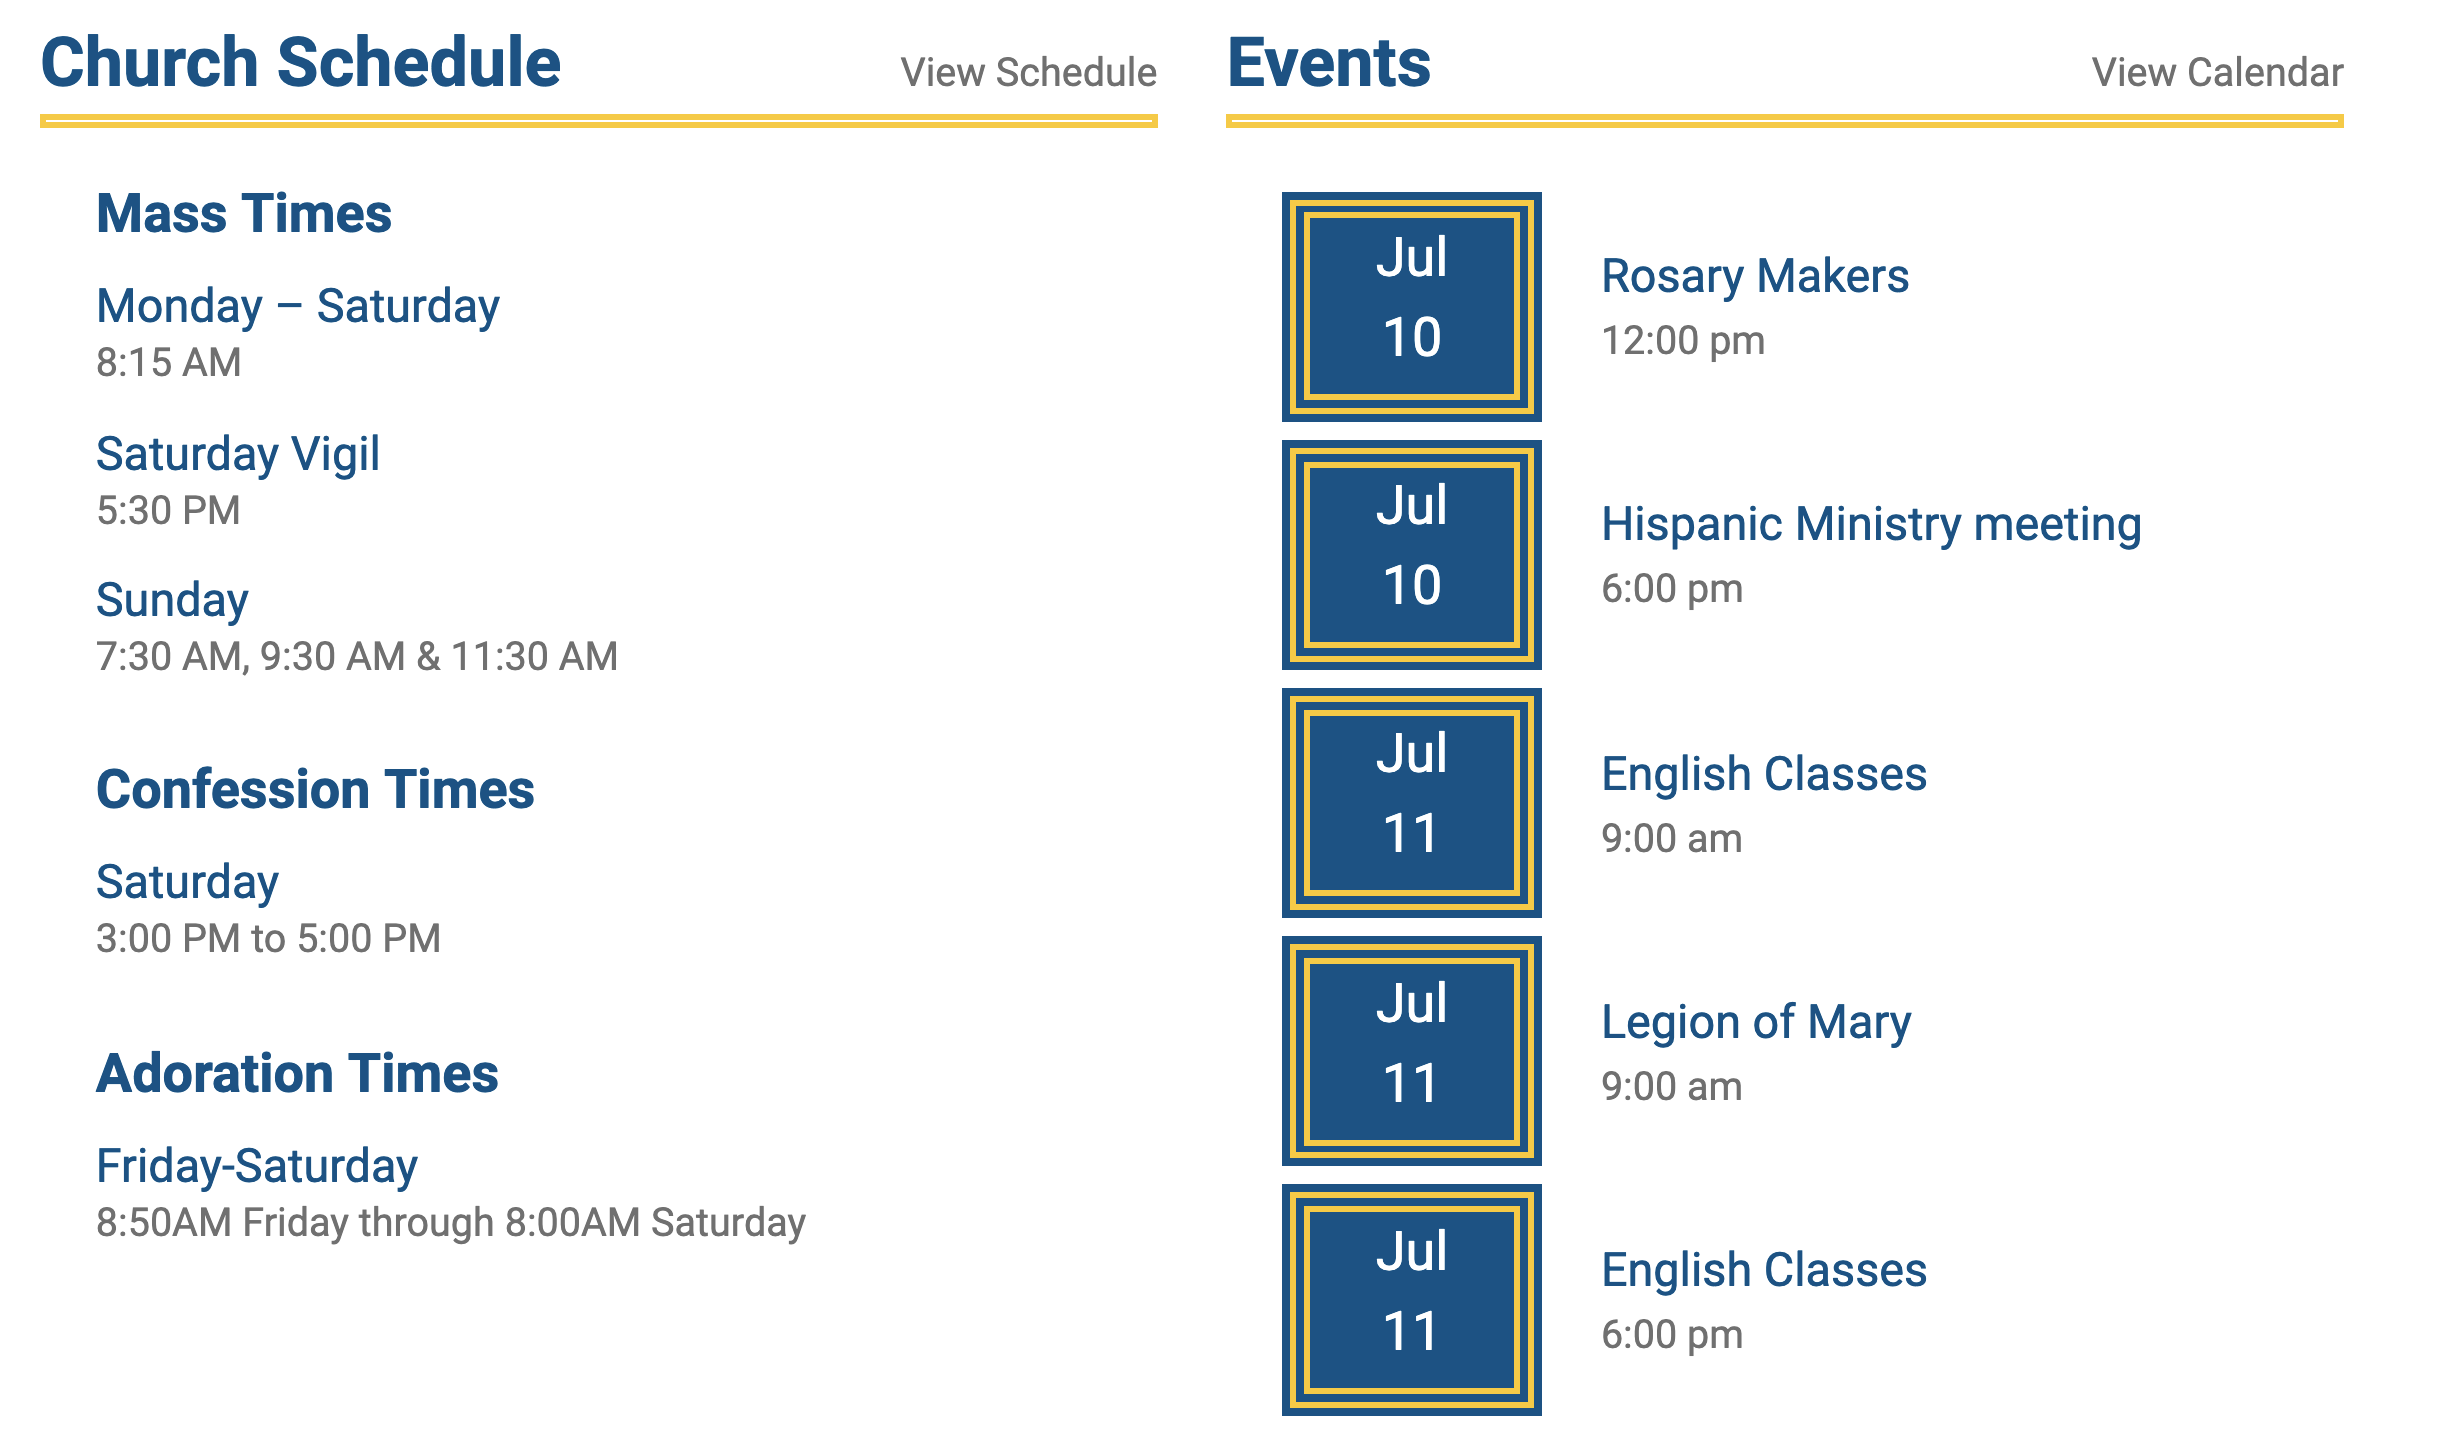Open the View Schedule link
Screen dimensions: 2448x1446
click(x=1028, y=73)
